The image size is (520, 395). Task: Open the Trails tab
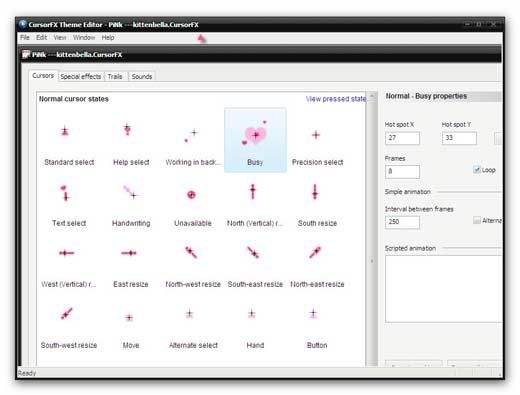115,76
